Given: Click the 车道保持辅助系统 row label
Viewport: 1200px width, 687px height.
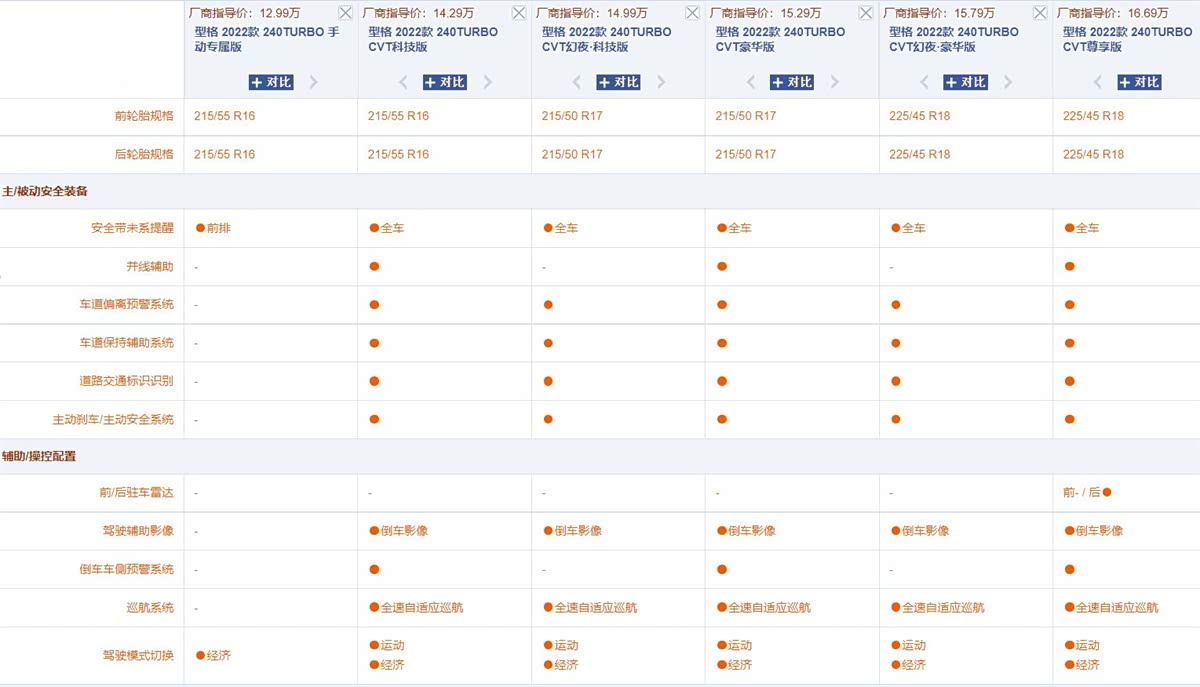Looking at the screenshot, I should coord(127,343).
